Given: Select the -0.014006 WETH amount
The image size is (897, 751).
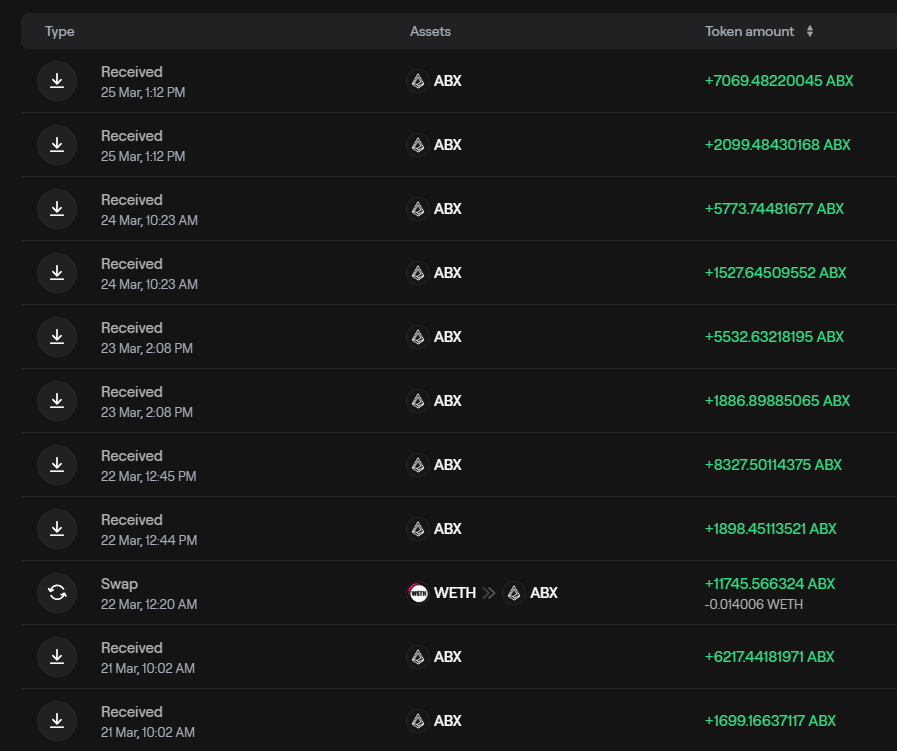Looking at the screenshot, I should tap(754, 605).
